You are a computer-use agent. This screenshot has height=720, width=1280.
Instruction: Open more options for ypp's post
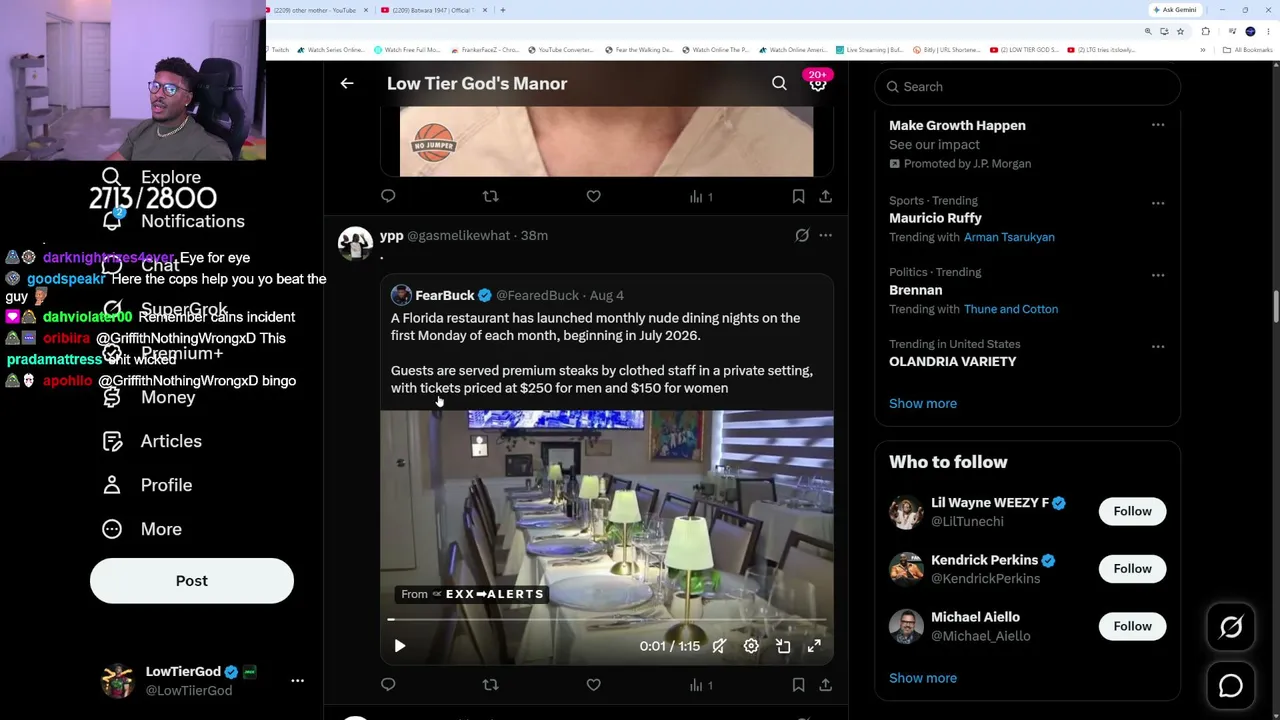825,236
